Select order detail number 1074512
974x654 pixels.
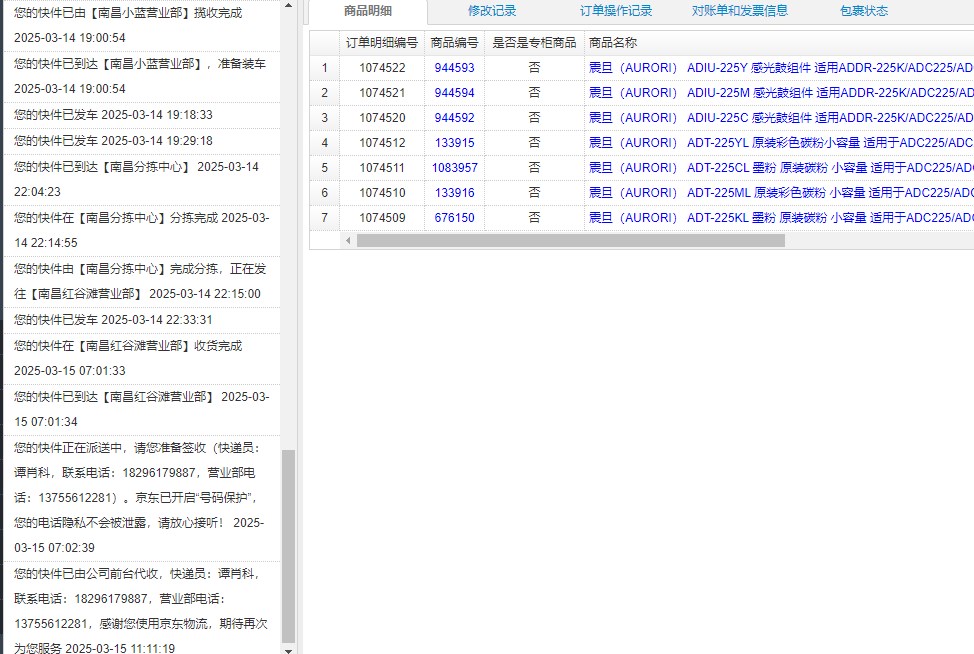point(382,143)
